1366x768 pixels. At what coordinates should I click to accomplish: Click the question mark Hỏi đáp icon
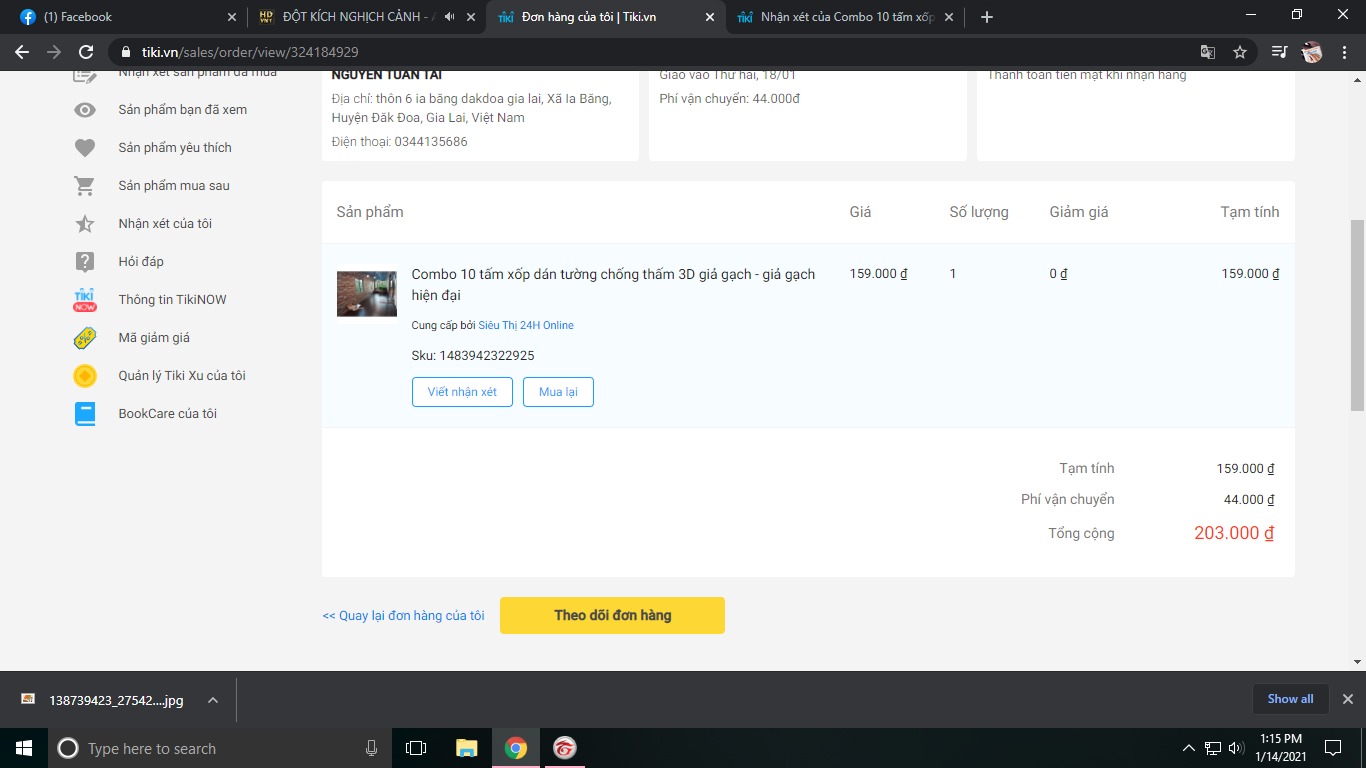click(85, 262)
